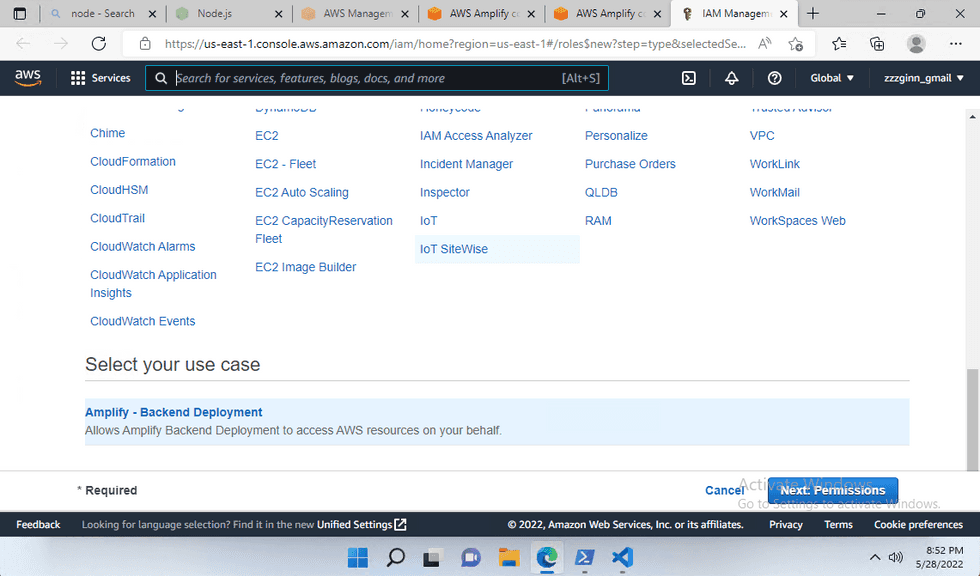Choose WorkSpaces Web service
The height and width of the screenshot is (576, 980).
click(x=798, y=221)
